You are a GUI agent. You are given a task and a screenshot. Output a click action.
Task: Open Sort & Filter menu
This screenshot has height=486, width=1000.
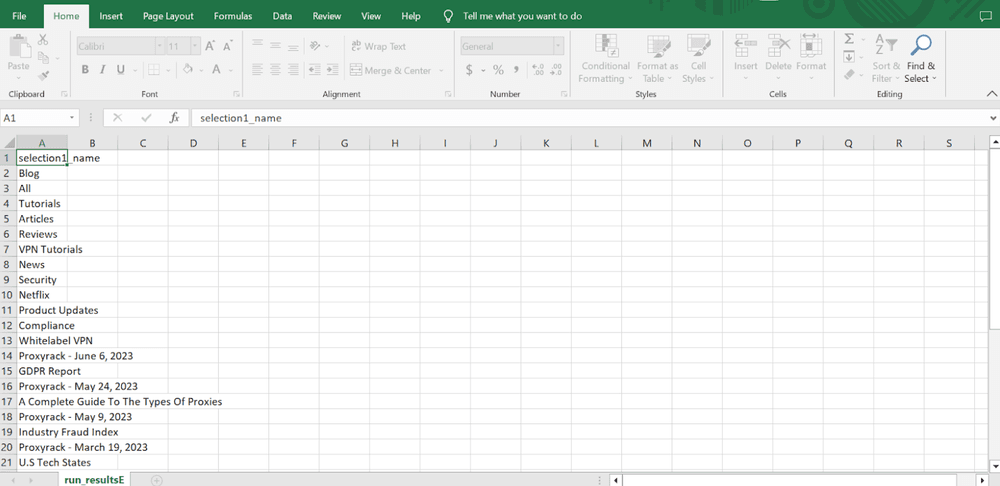click(x=886, y=59)
